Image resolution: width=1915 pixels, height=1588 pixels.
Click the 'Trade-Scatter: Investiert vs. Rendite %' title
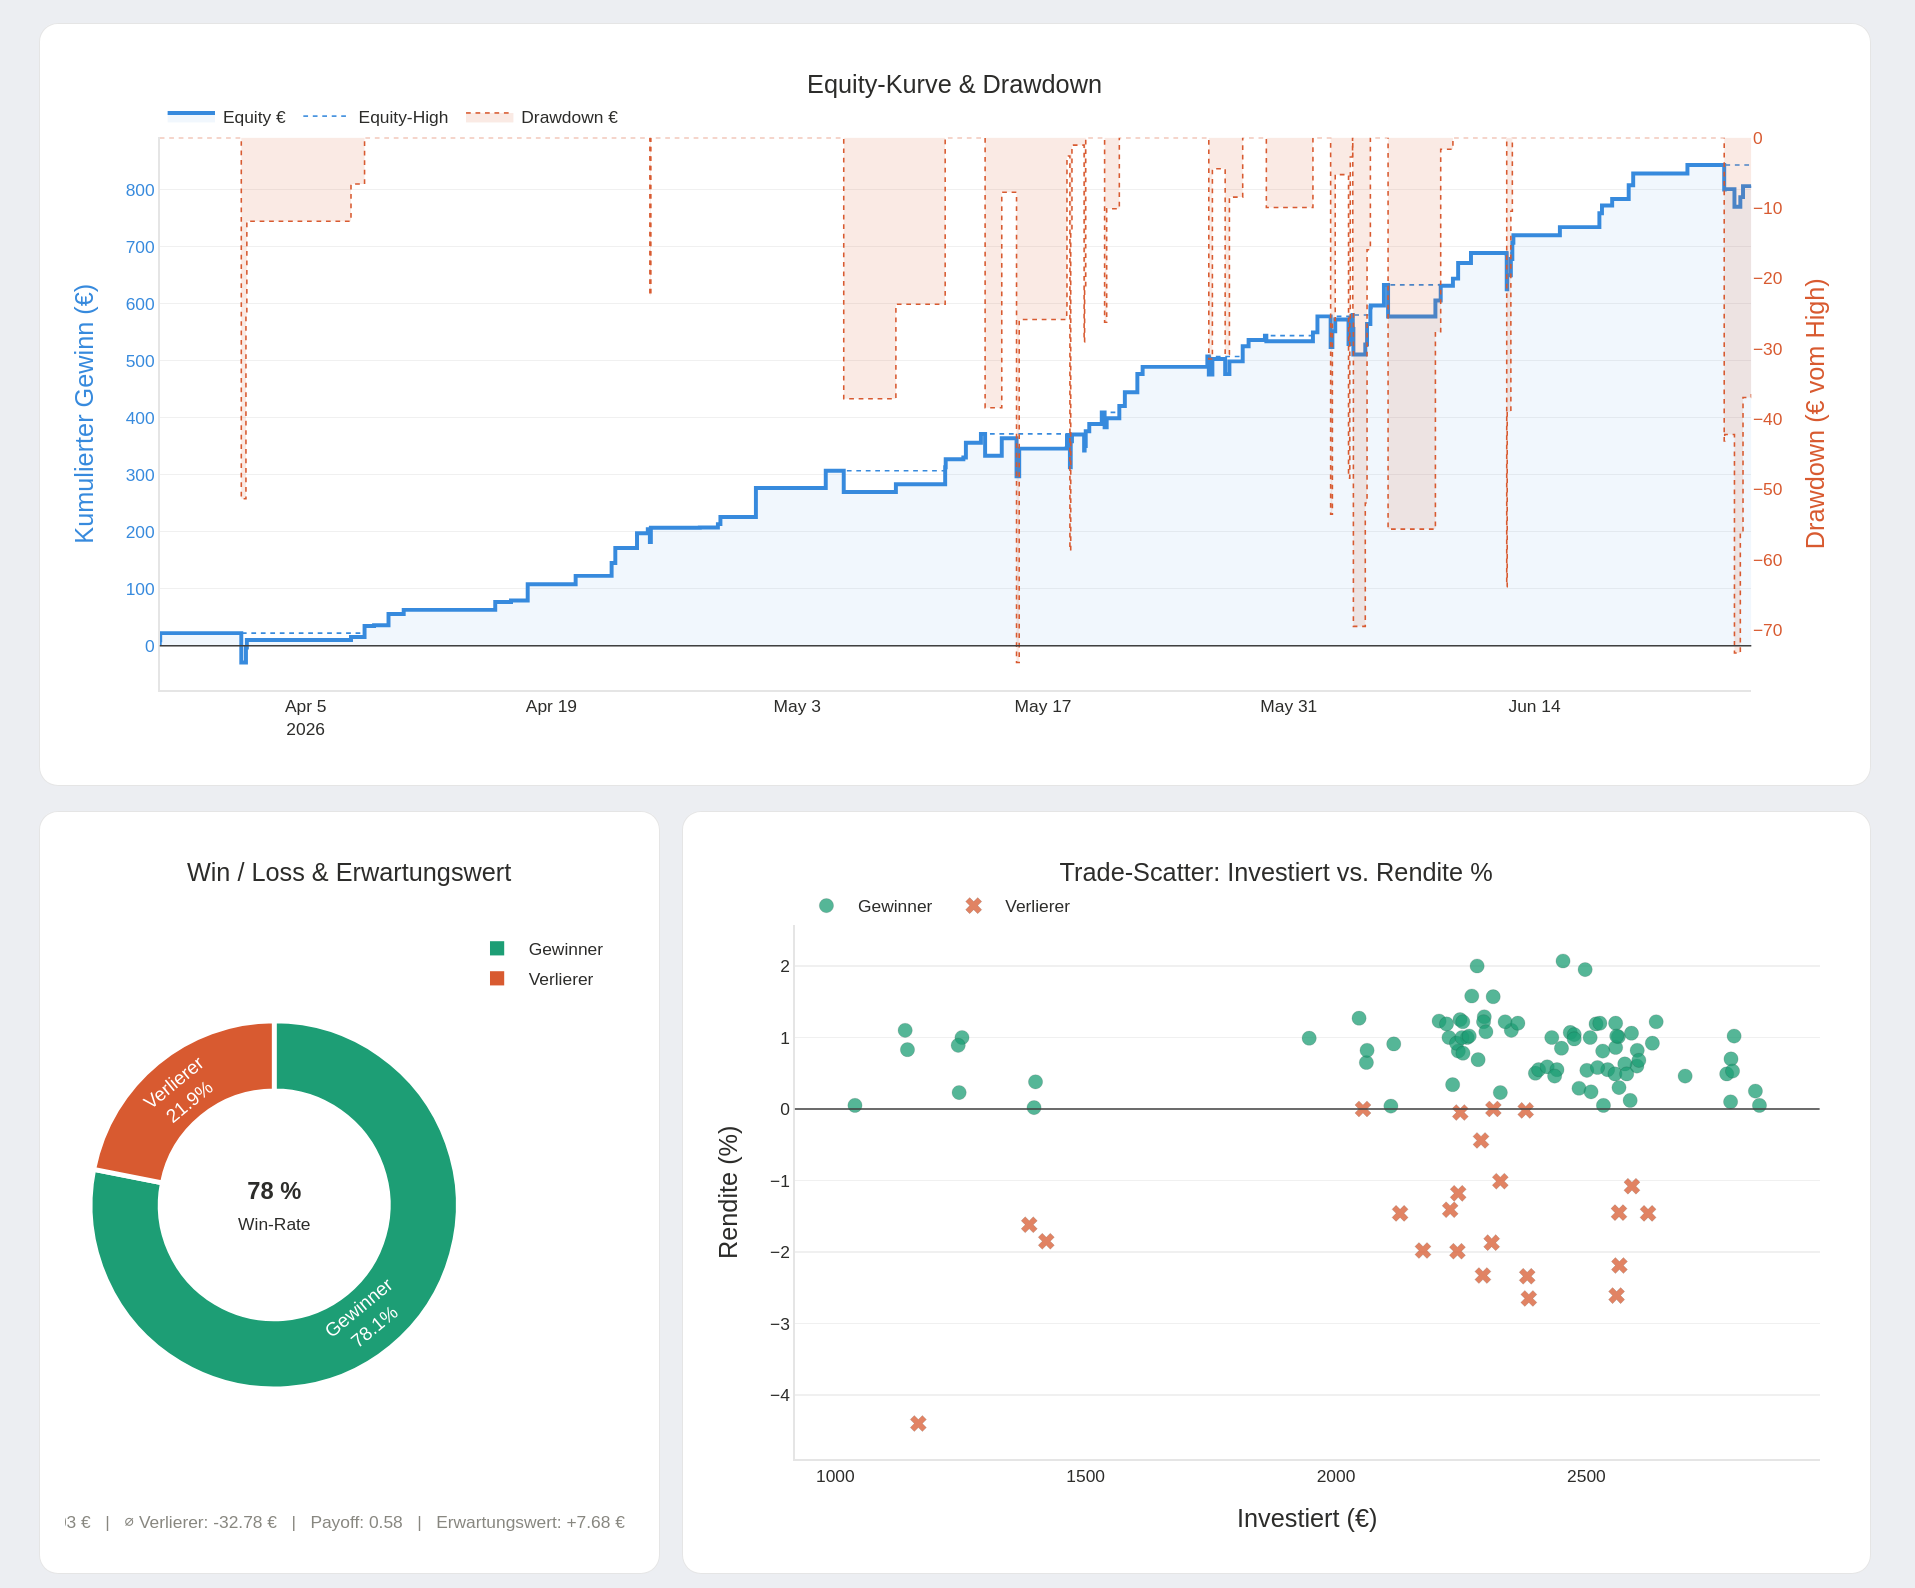pos(1276,872)
